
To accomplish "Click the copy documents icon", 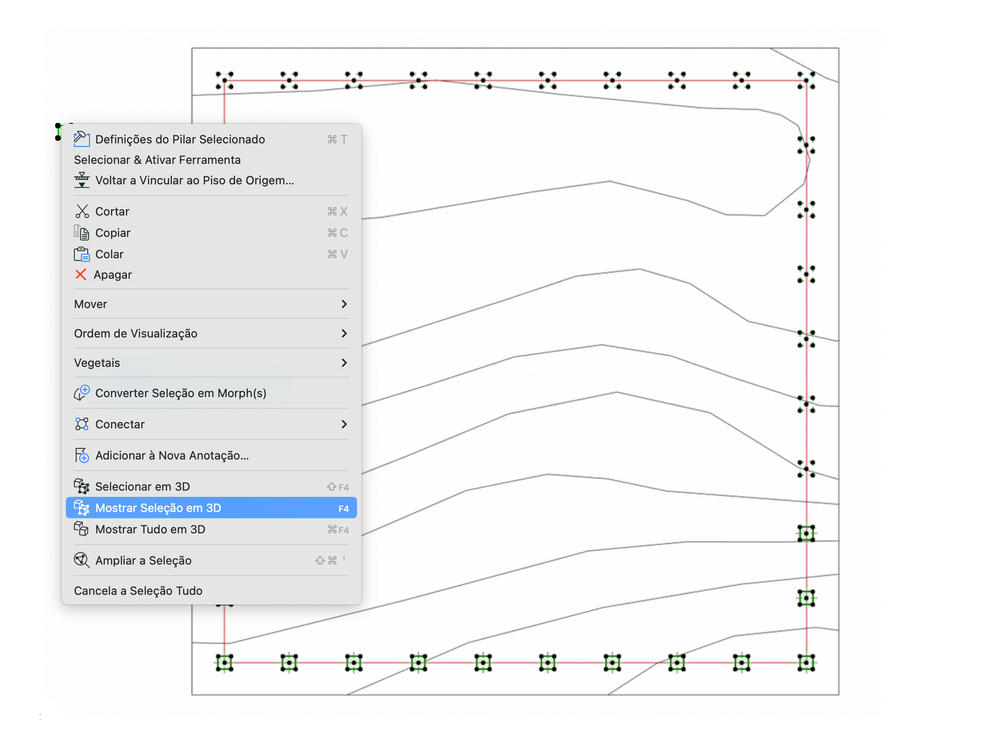I will coord(82,233).
